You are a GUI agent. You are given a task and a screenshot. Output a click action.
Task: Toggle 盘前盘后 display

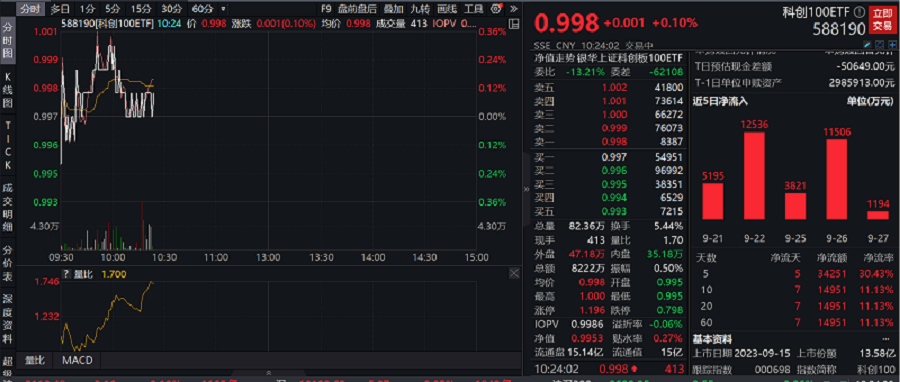357,9
